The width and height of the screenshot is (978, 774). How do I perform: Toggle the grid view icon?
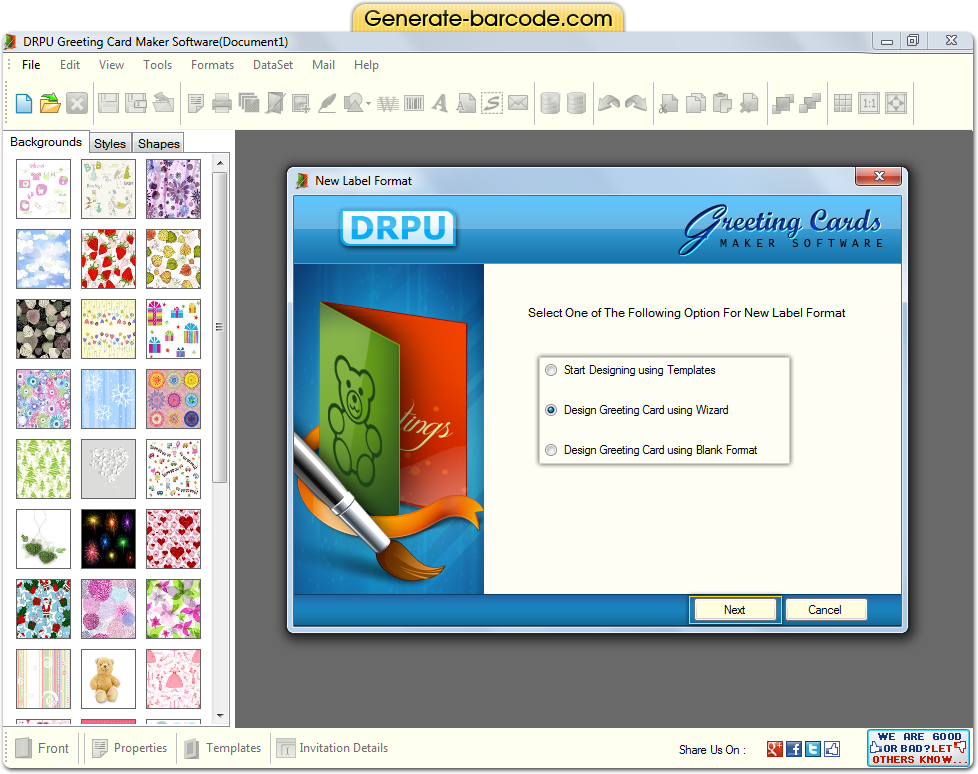[843, 103]
